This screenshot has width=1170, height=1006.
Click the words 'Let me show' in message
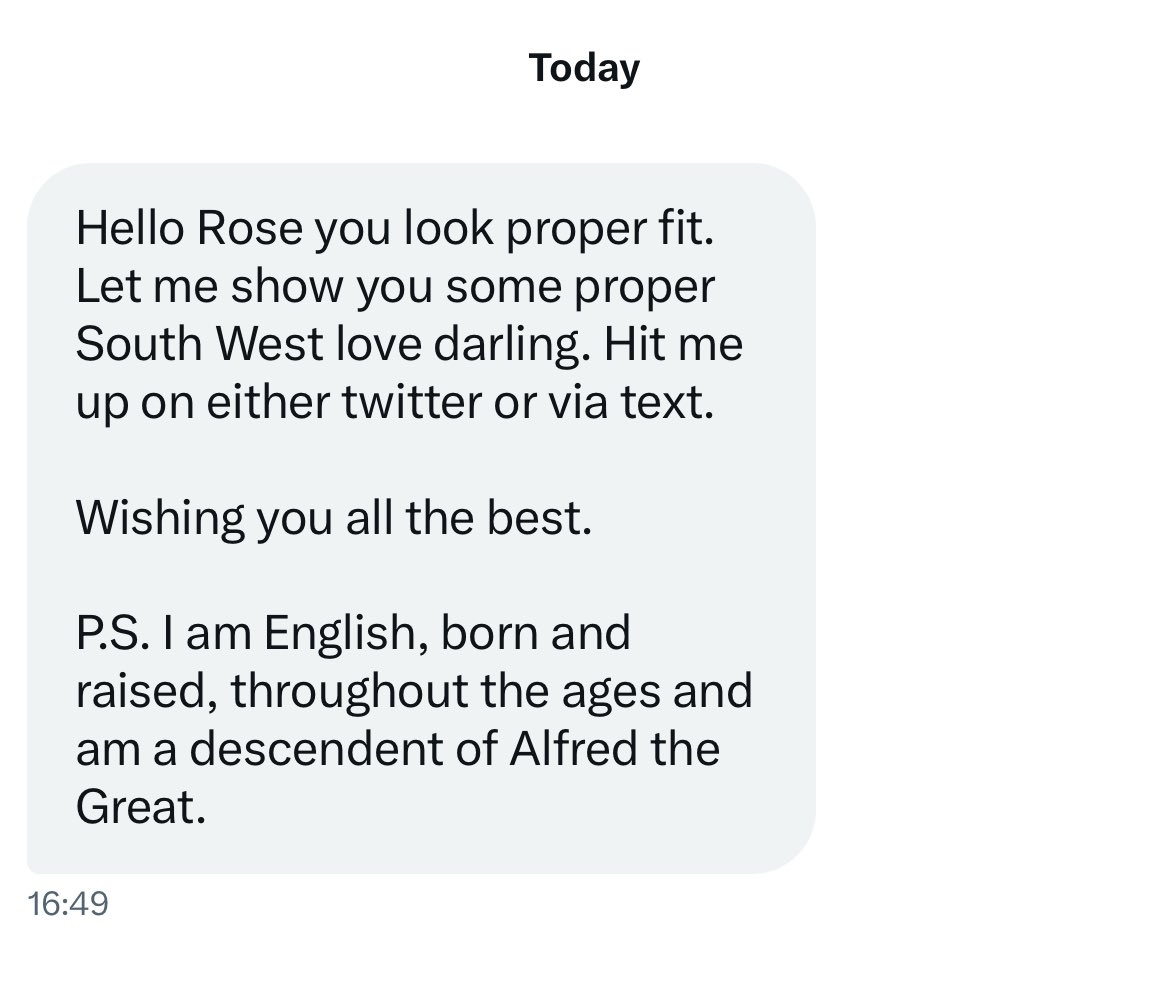point(210,286)
